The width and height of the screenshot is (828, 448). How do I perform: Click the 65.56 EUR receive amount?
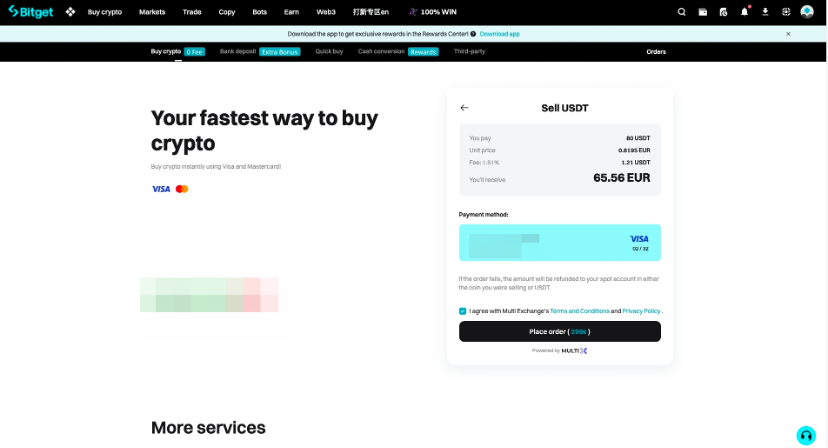pyautogui.click(x=622, y=178)
